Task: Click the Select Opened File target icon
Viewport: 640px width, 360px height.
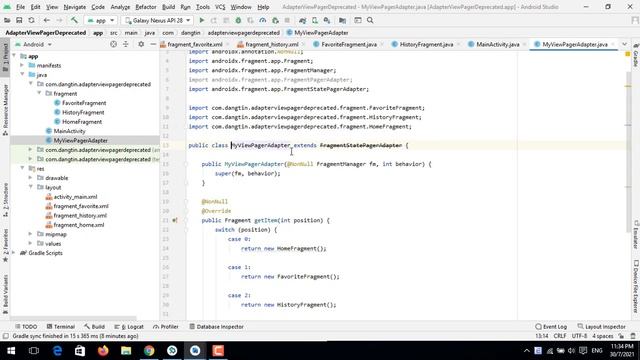Action: click(x=113, y=44)
